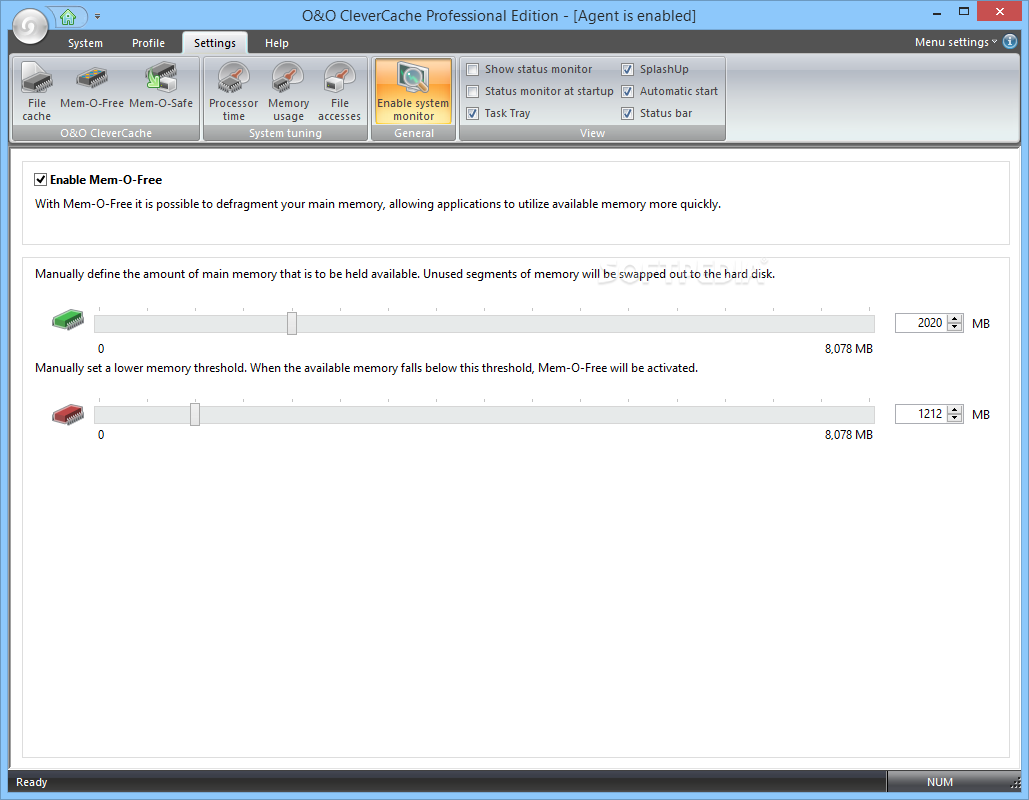The image size is (1029, 800).
Task: Switch to the System tab
Action: tap(85, 43)
